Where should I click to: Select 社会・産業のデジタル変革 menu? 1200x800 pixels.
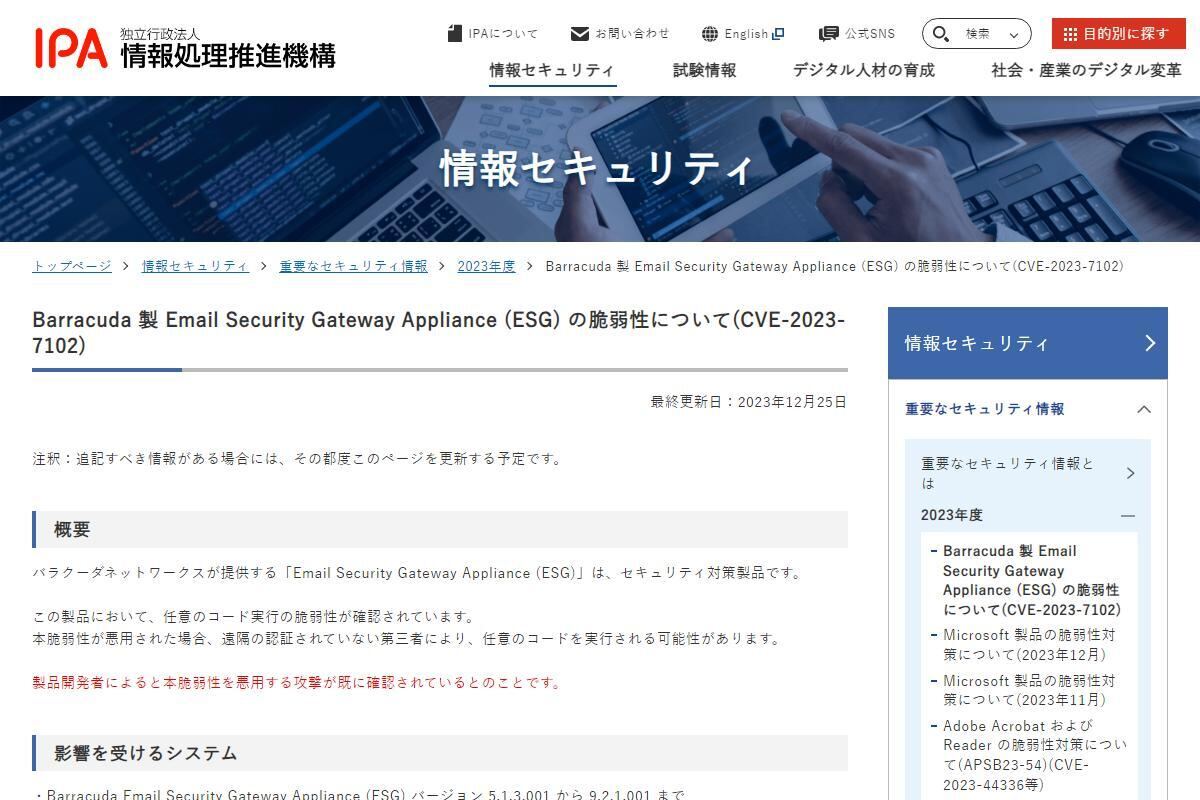click(1086, 70)
